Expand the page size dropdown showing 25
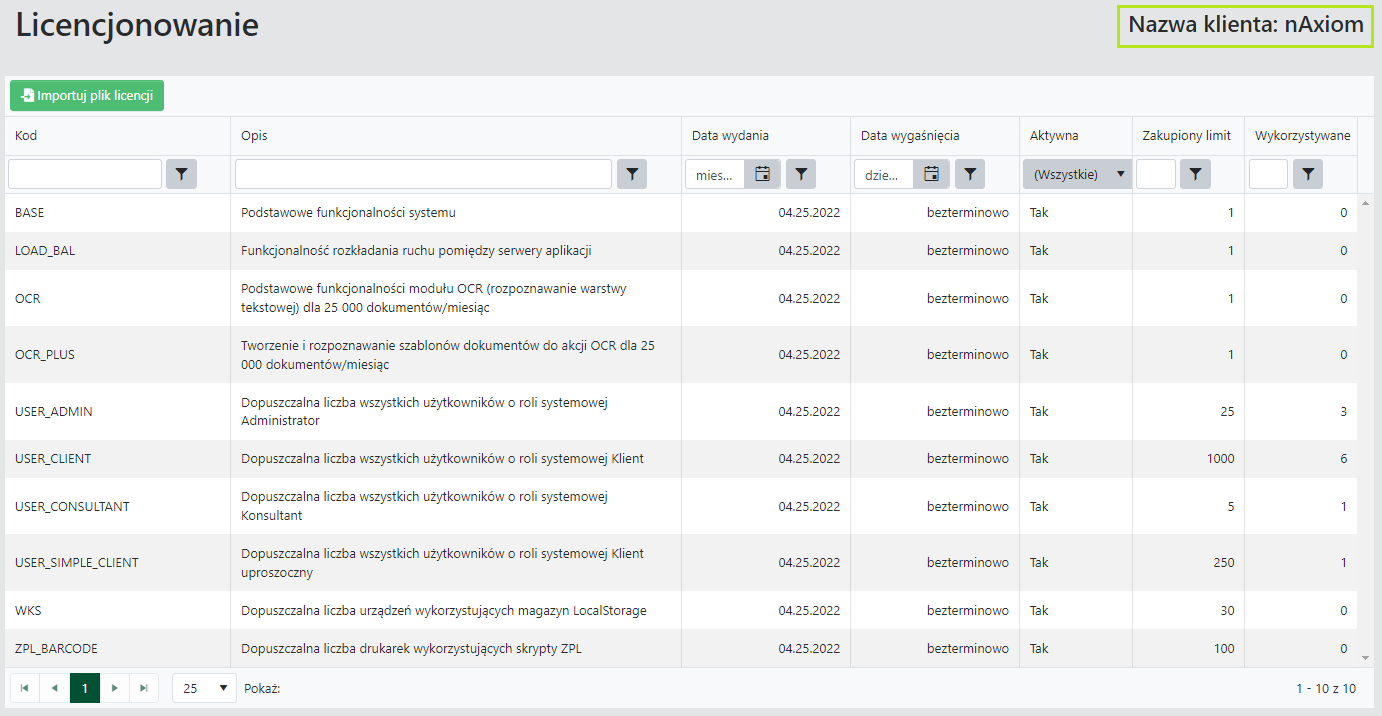 [x=204, y=688]
